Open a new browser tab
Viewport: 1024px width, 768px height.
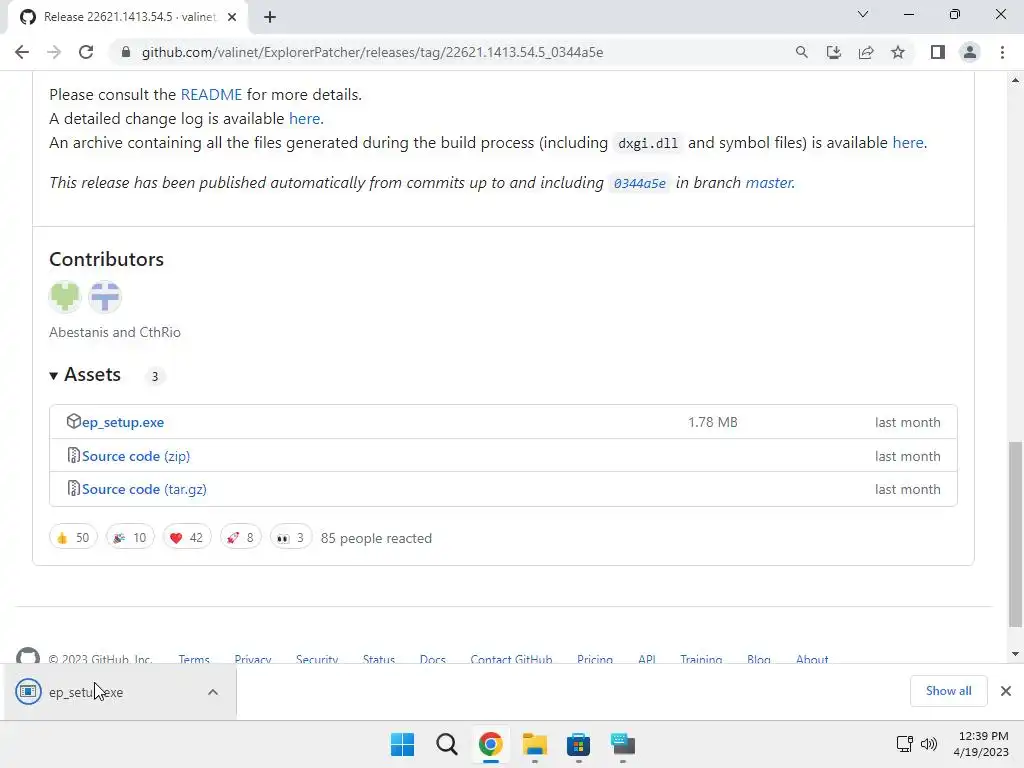tap(270, 17)
